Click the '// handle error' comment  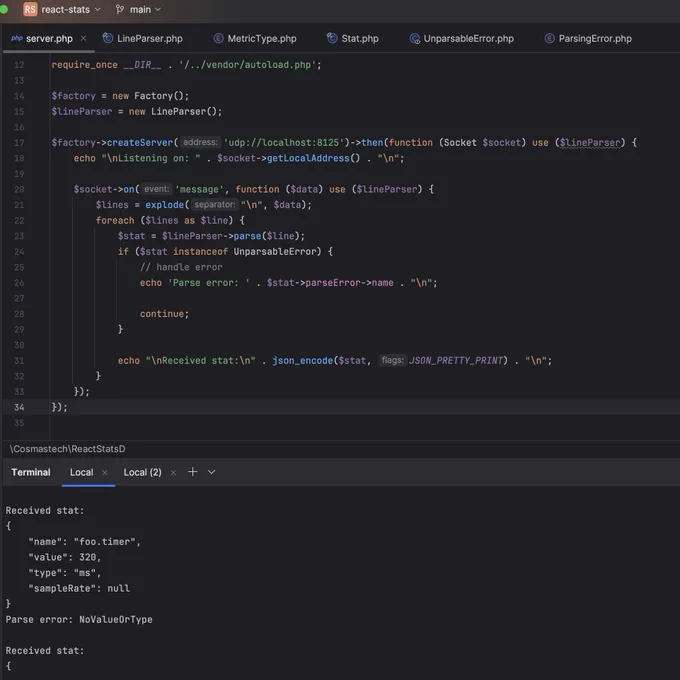[x=181, y=267]
